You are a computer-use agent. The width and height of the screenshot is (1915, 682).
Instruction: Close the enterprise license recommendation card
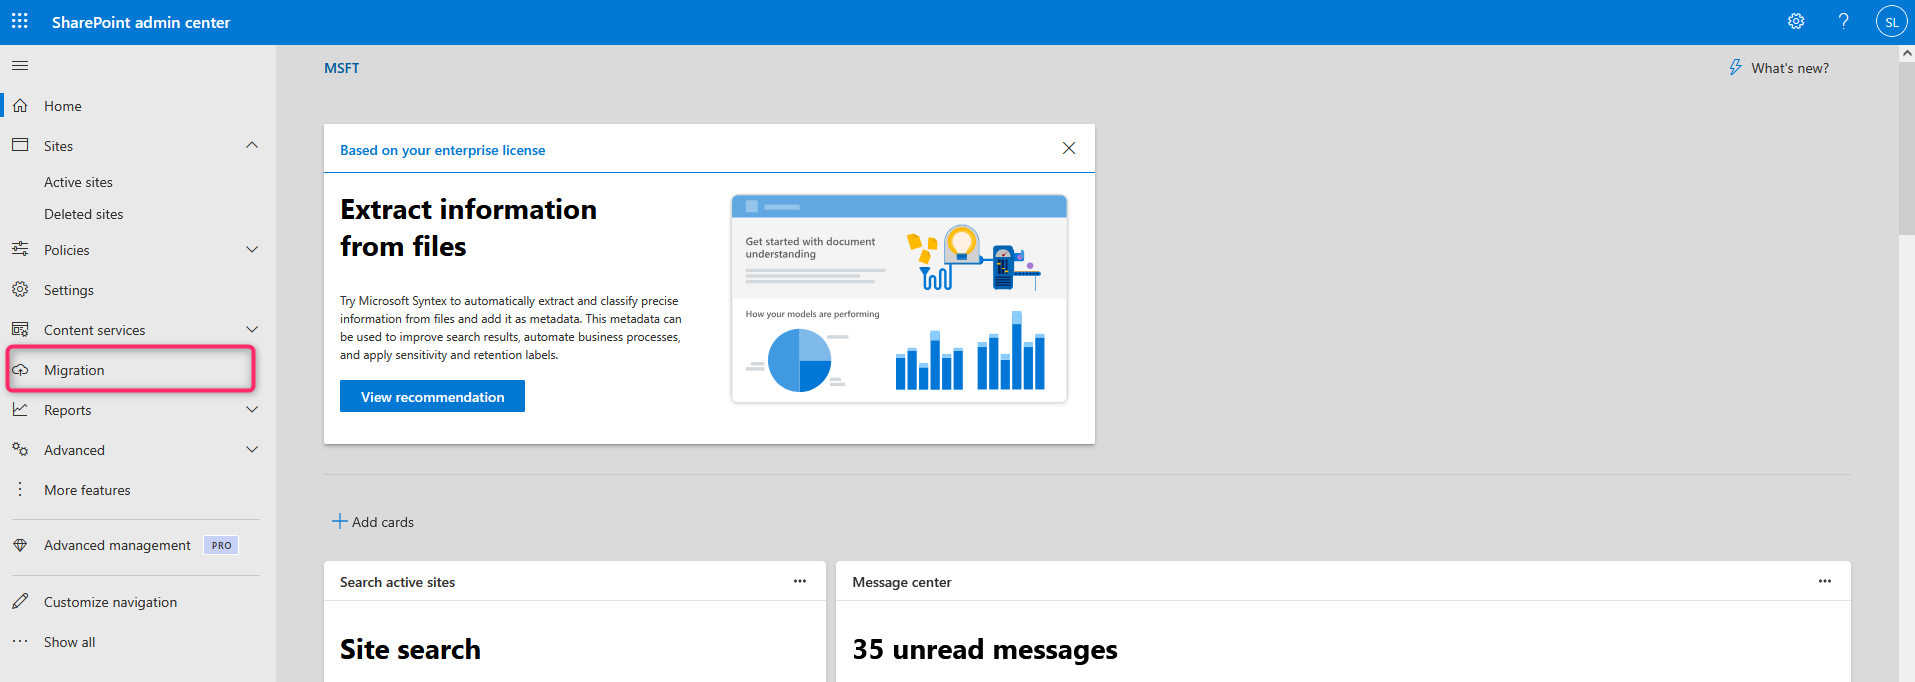point(1069,148)
